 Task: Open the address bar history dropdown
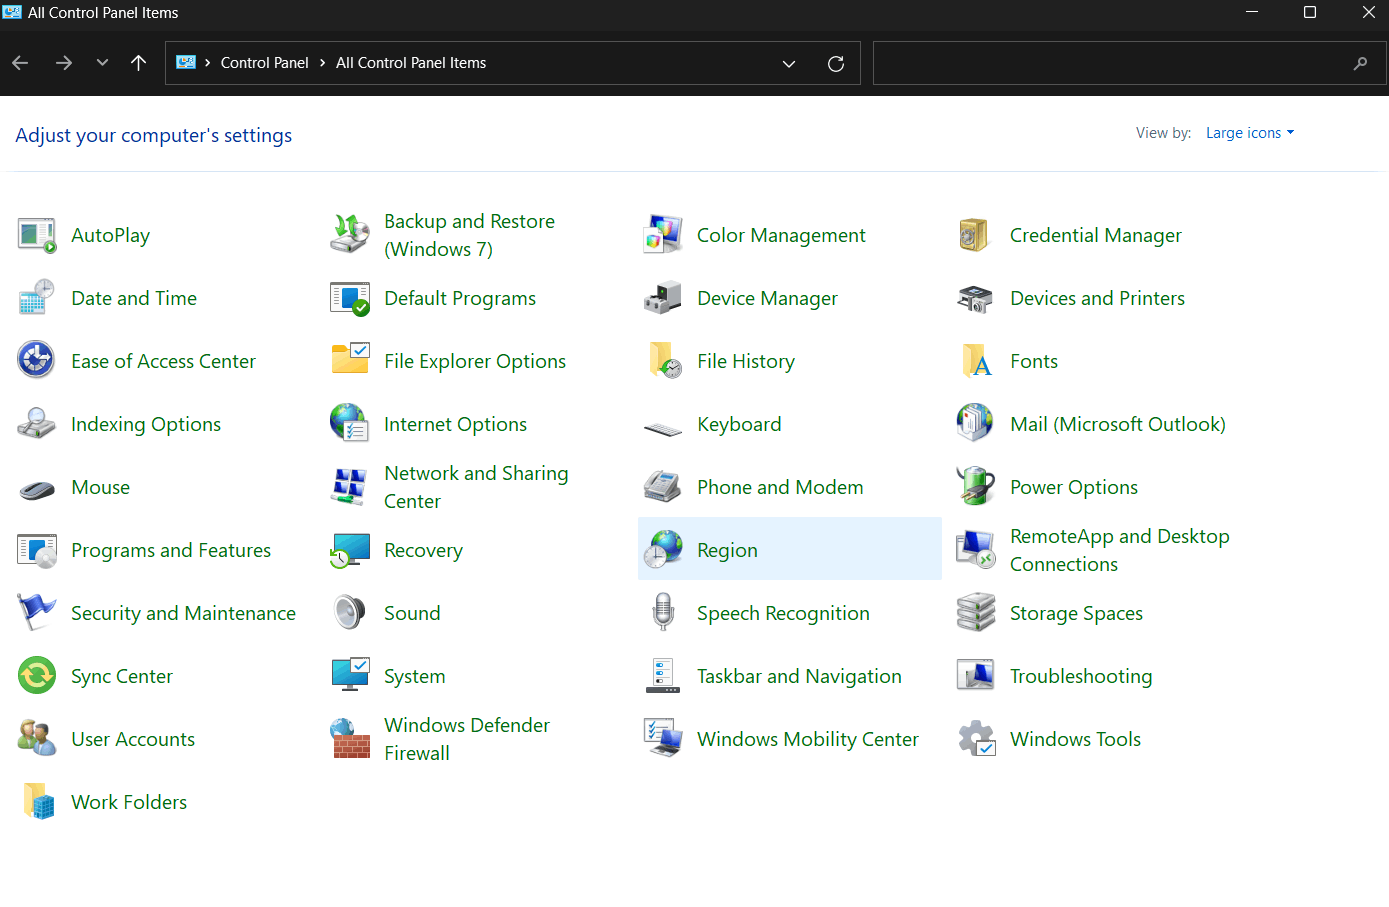tap(789, 64)
